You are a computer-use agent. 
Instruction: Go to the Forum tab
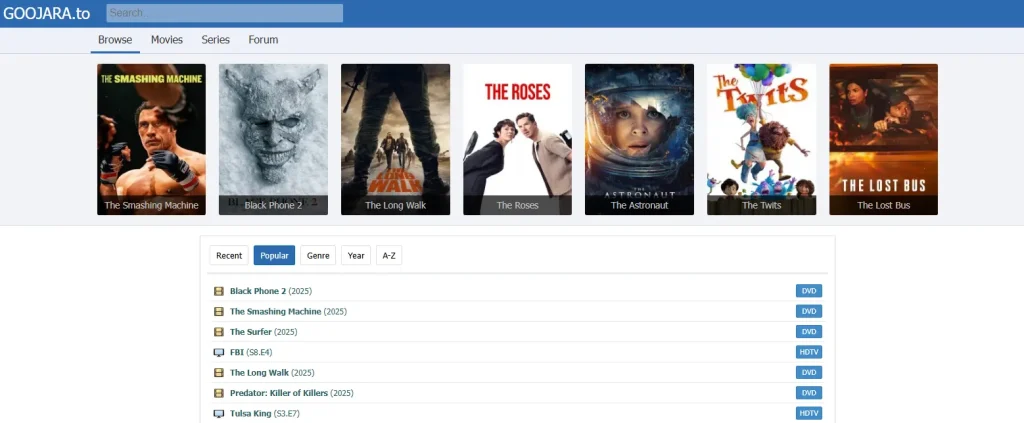[x=263, y=40]
